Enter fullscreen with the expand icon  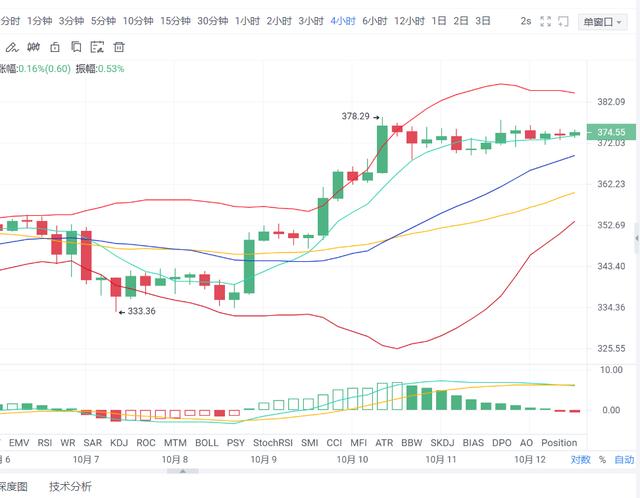point(546,21)
